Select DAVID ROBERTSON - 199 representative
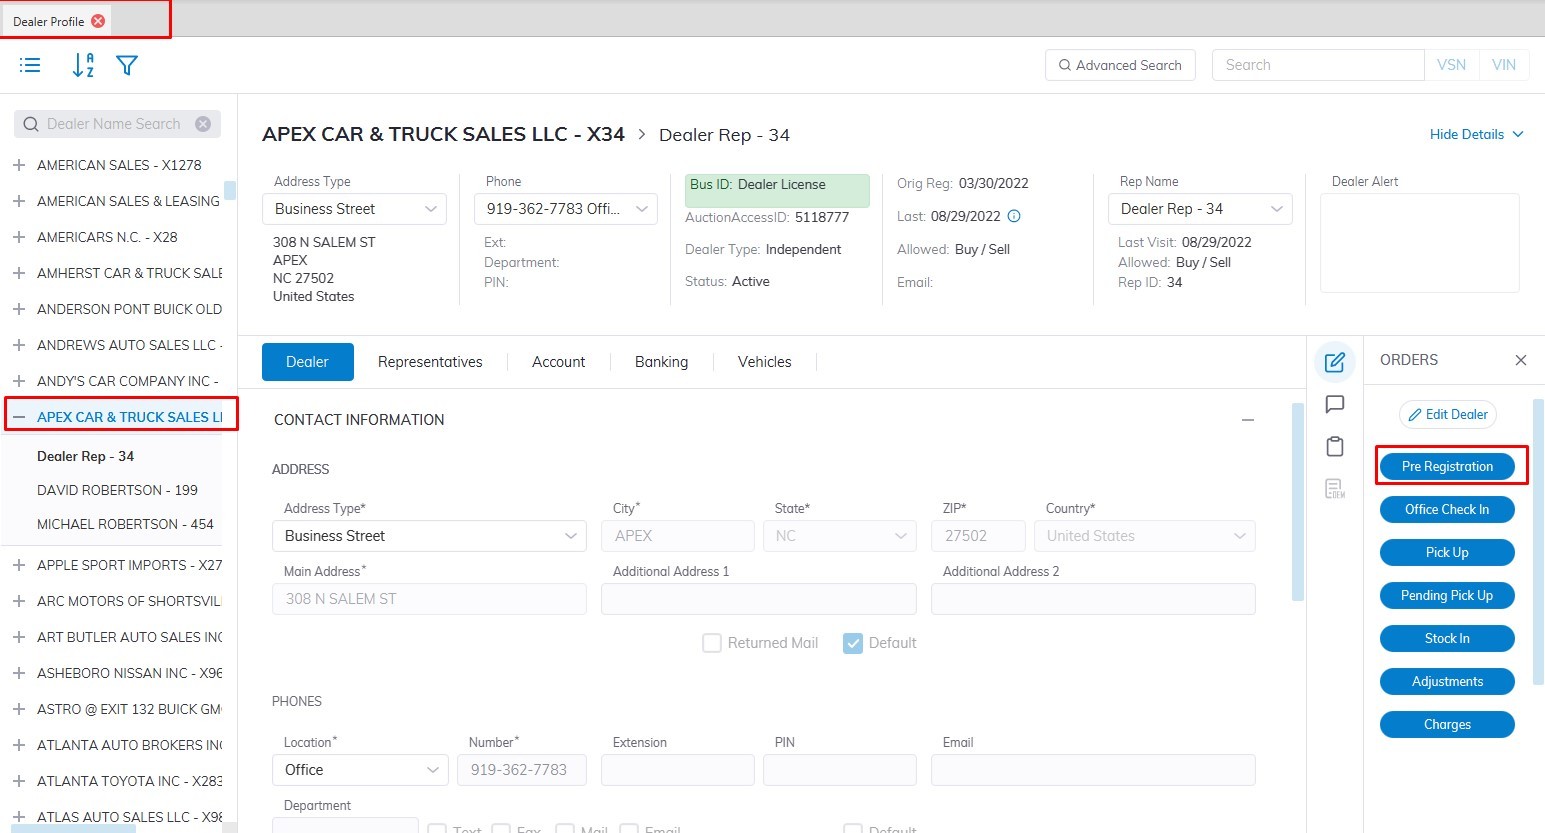1545x833 pixels. pos(117,490)
